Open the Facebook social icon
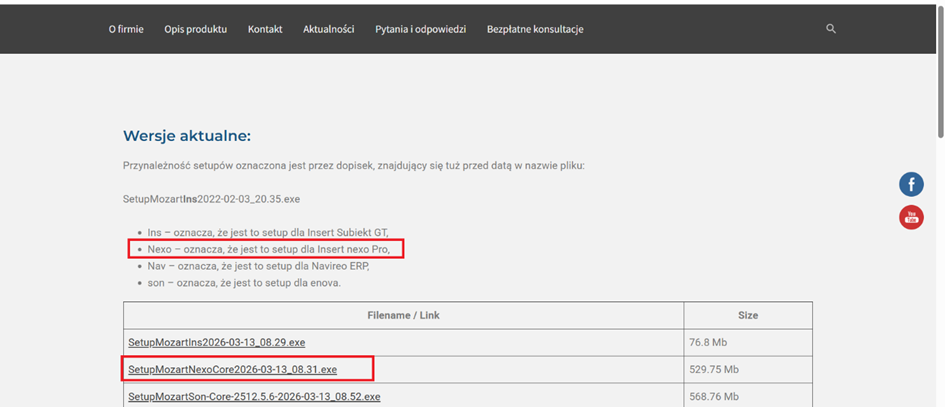 911,184
